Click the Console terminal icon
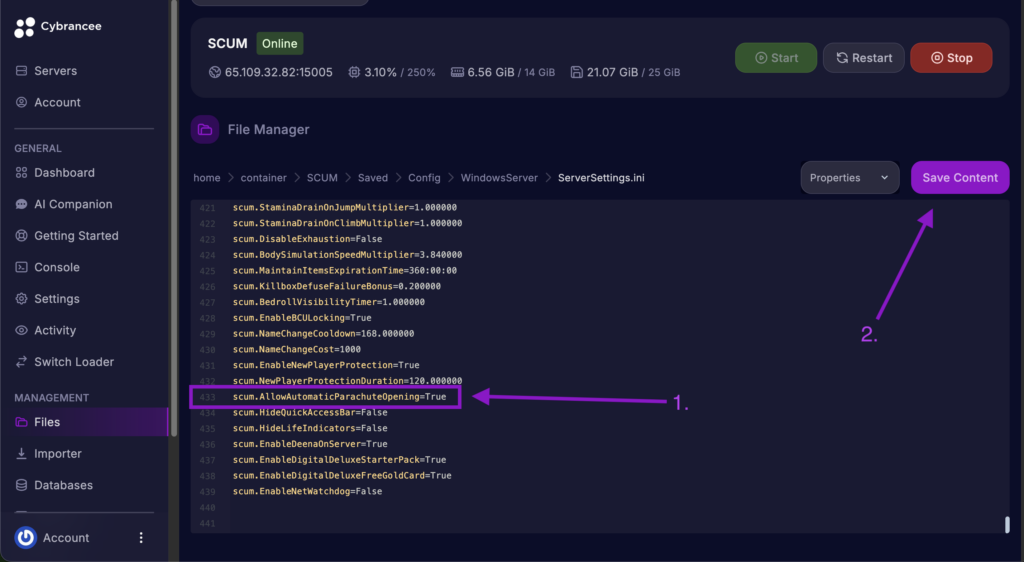The height and width of the screenshot is (562, 1024). click(x=22, y=267)
